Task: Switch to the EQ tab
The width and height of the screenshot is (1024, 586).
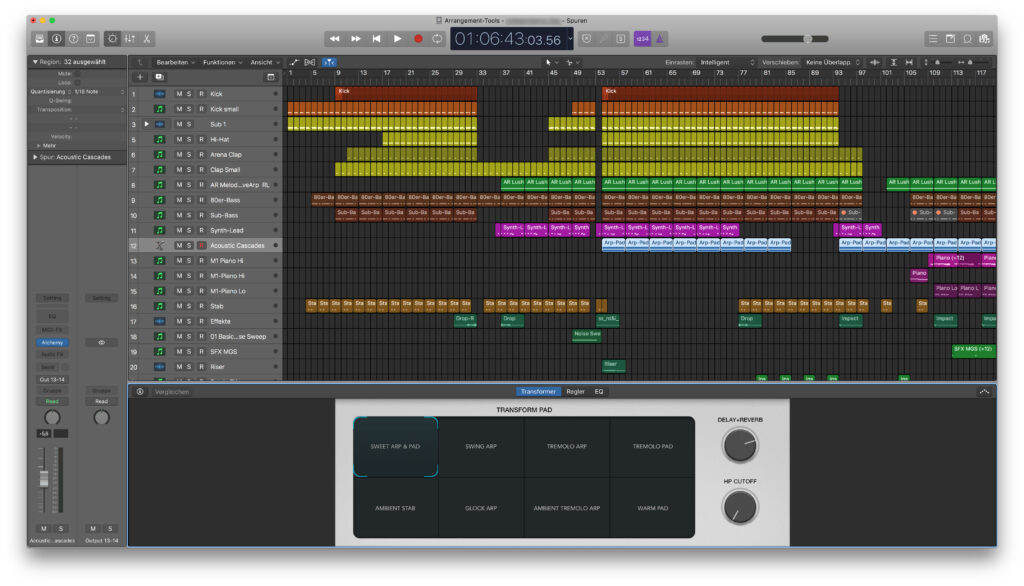Action: click(x=599, y=392)
